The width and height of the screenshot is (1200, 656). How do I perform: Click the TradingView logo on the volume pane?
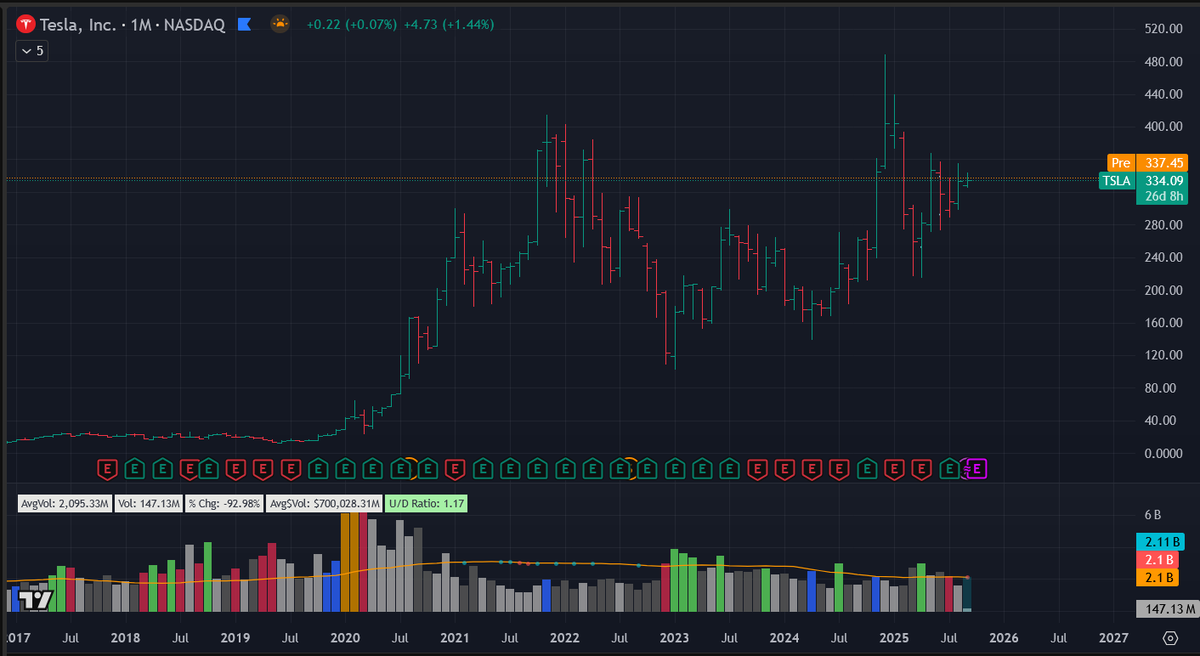pyautogui.click(x=36, y=600)
